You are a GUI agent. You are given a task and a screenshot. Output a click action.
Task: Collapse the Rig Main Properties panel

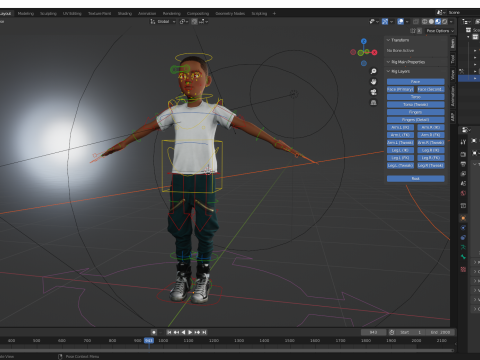[388, 62]
